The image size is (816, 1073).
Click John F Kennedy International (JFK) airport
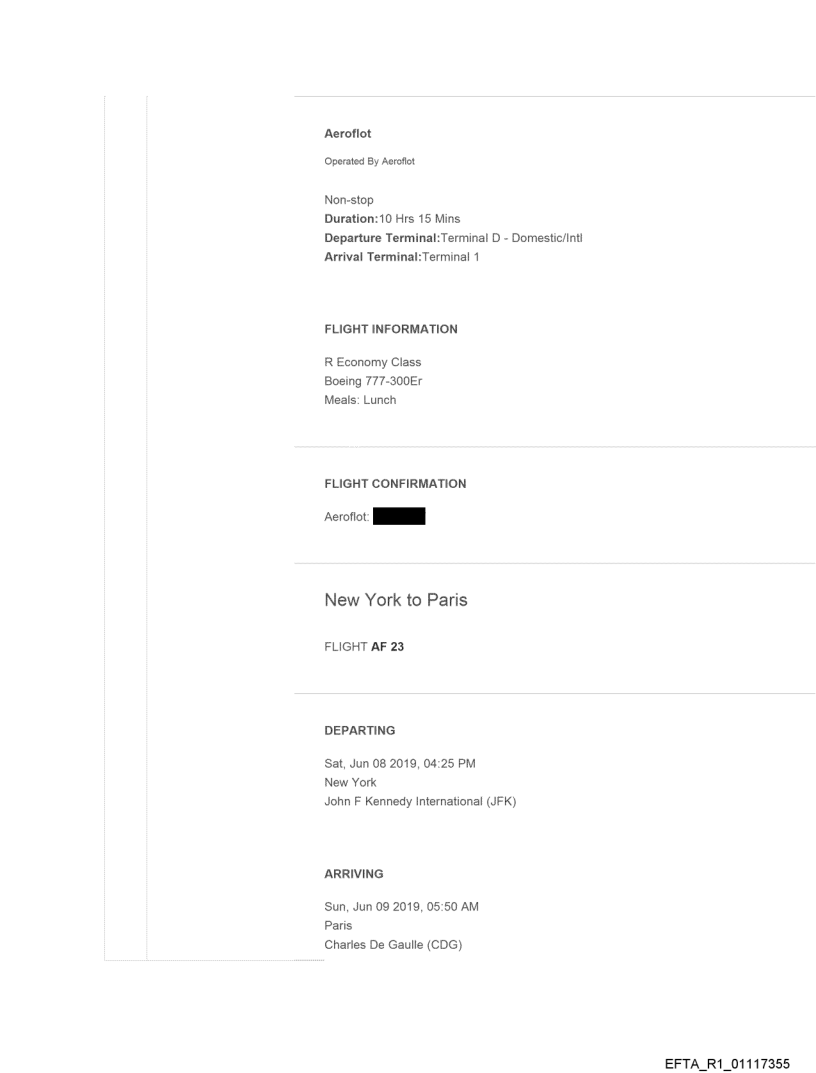tap(420, 802)
